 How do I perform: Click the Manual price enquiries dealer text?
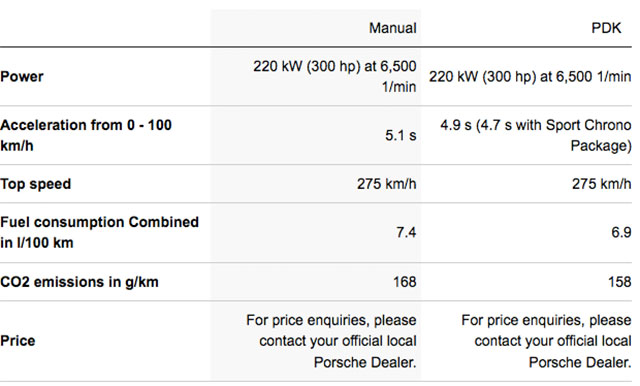(331, 341)
